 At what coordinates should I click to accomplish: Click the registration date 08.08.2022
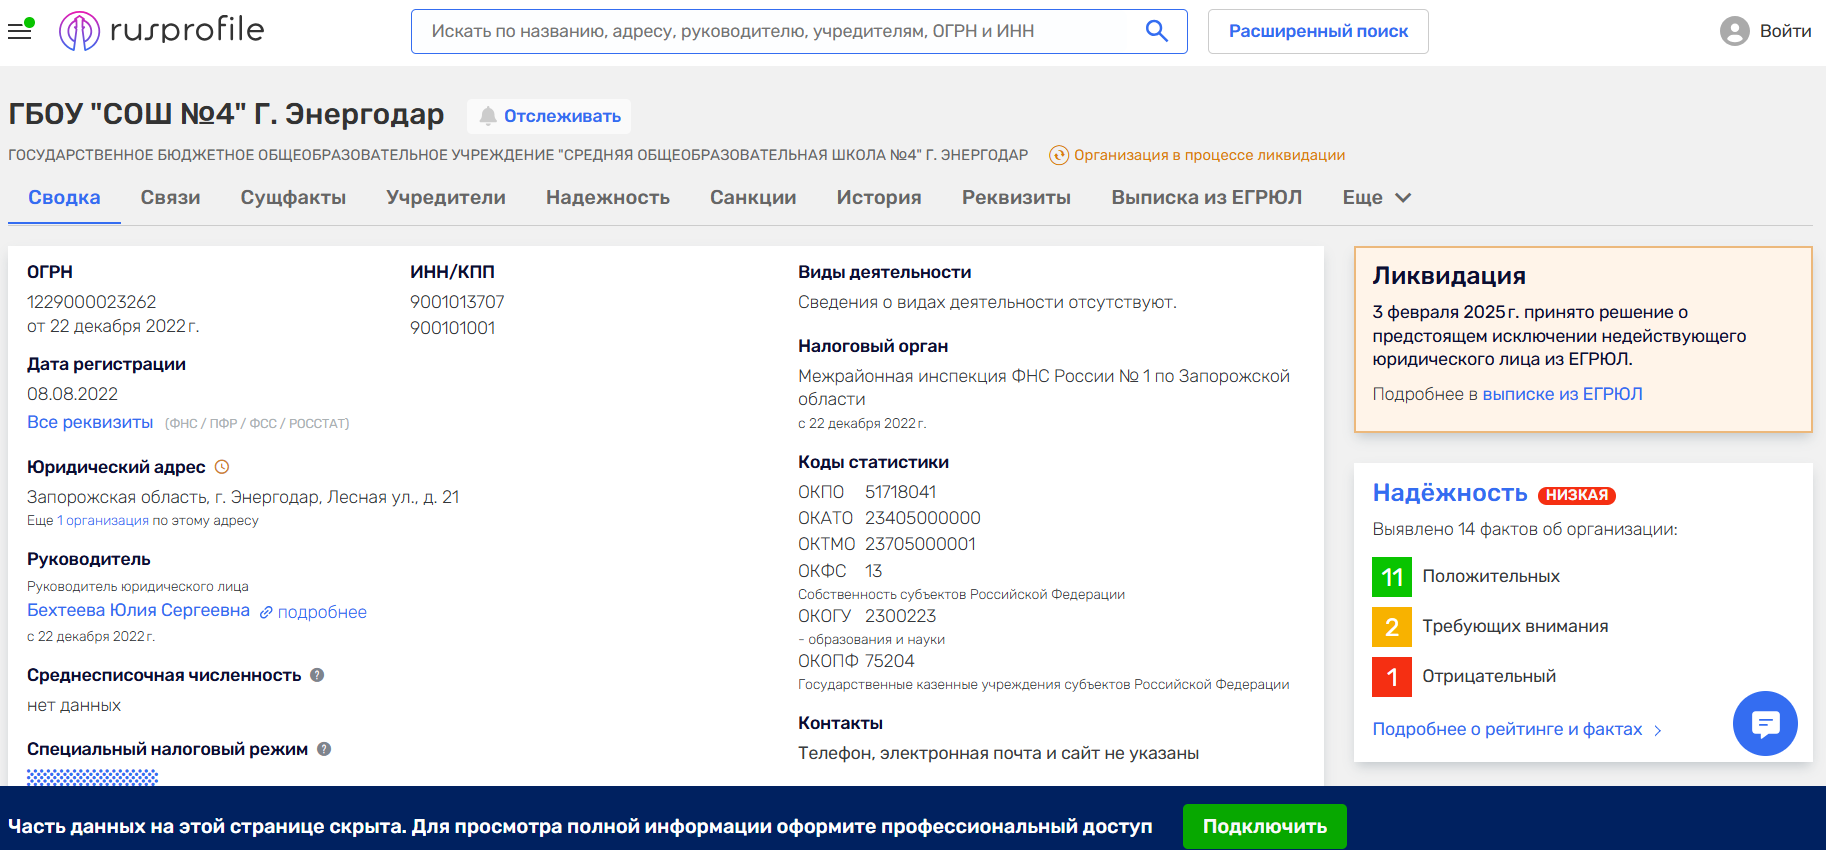coord(72,394)
